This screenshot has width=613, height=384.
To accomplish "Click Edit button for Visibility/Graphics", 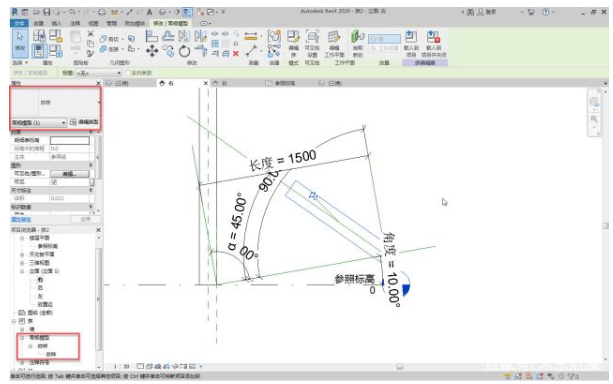I will (70, 174).
